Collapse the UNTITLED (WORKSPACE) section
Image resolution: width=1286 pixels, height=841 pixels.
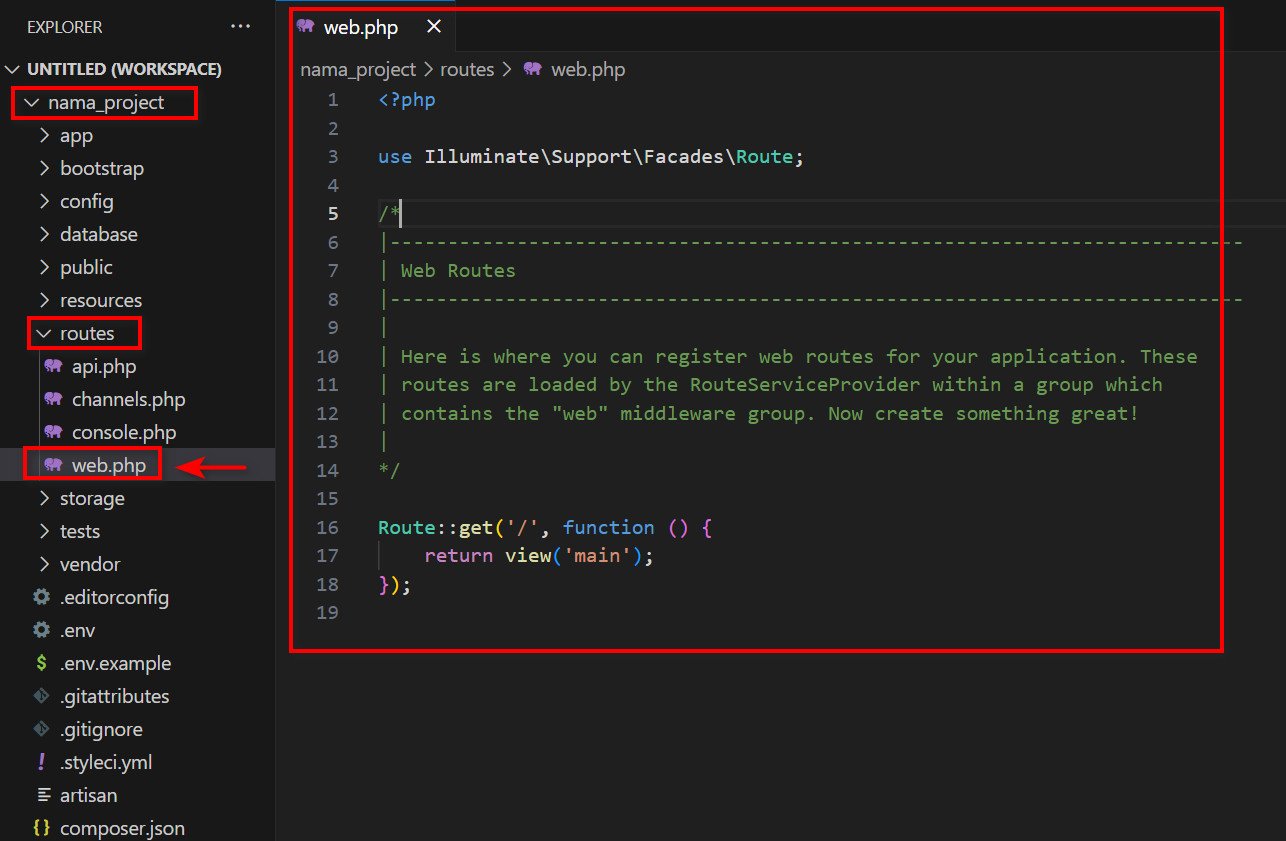click(13, 69)
